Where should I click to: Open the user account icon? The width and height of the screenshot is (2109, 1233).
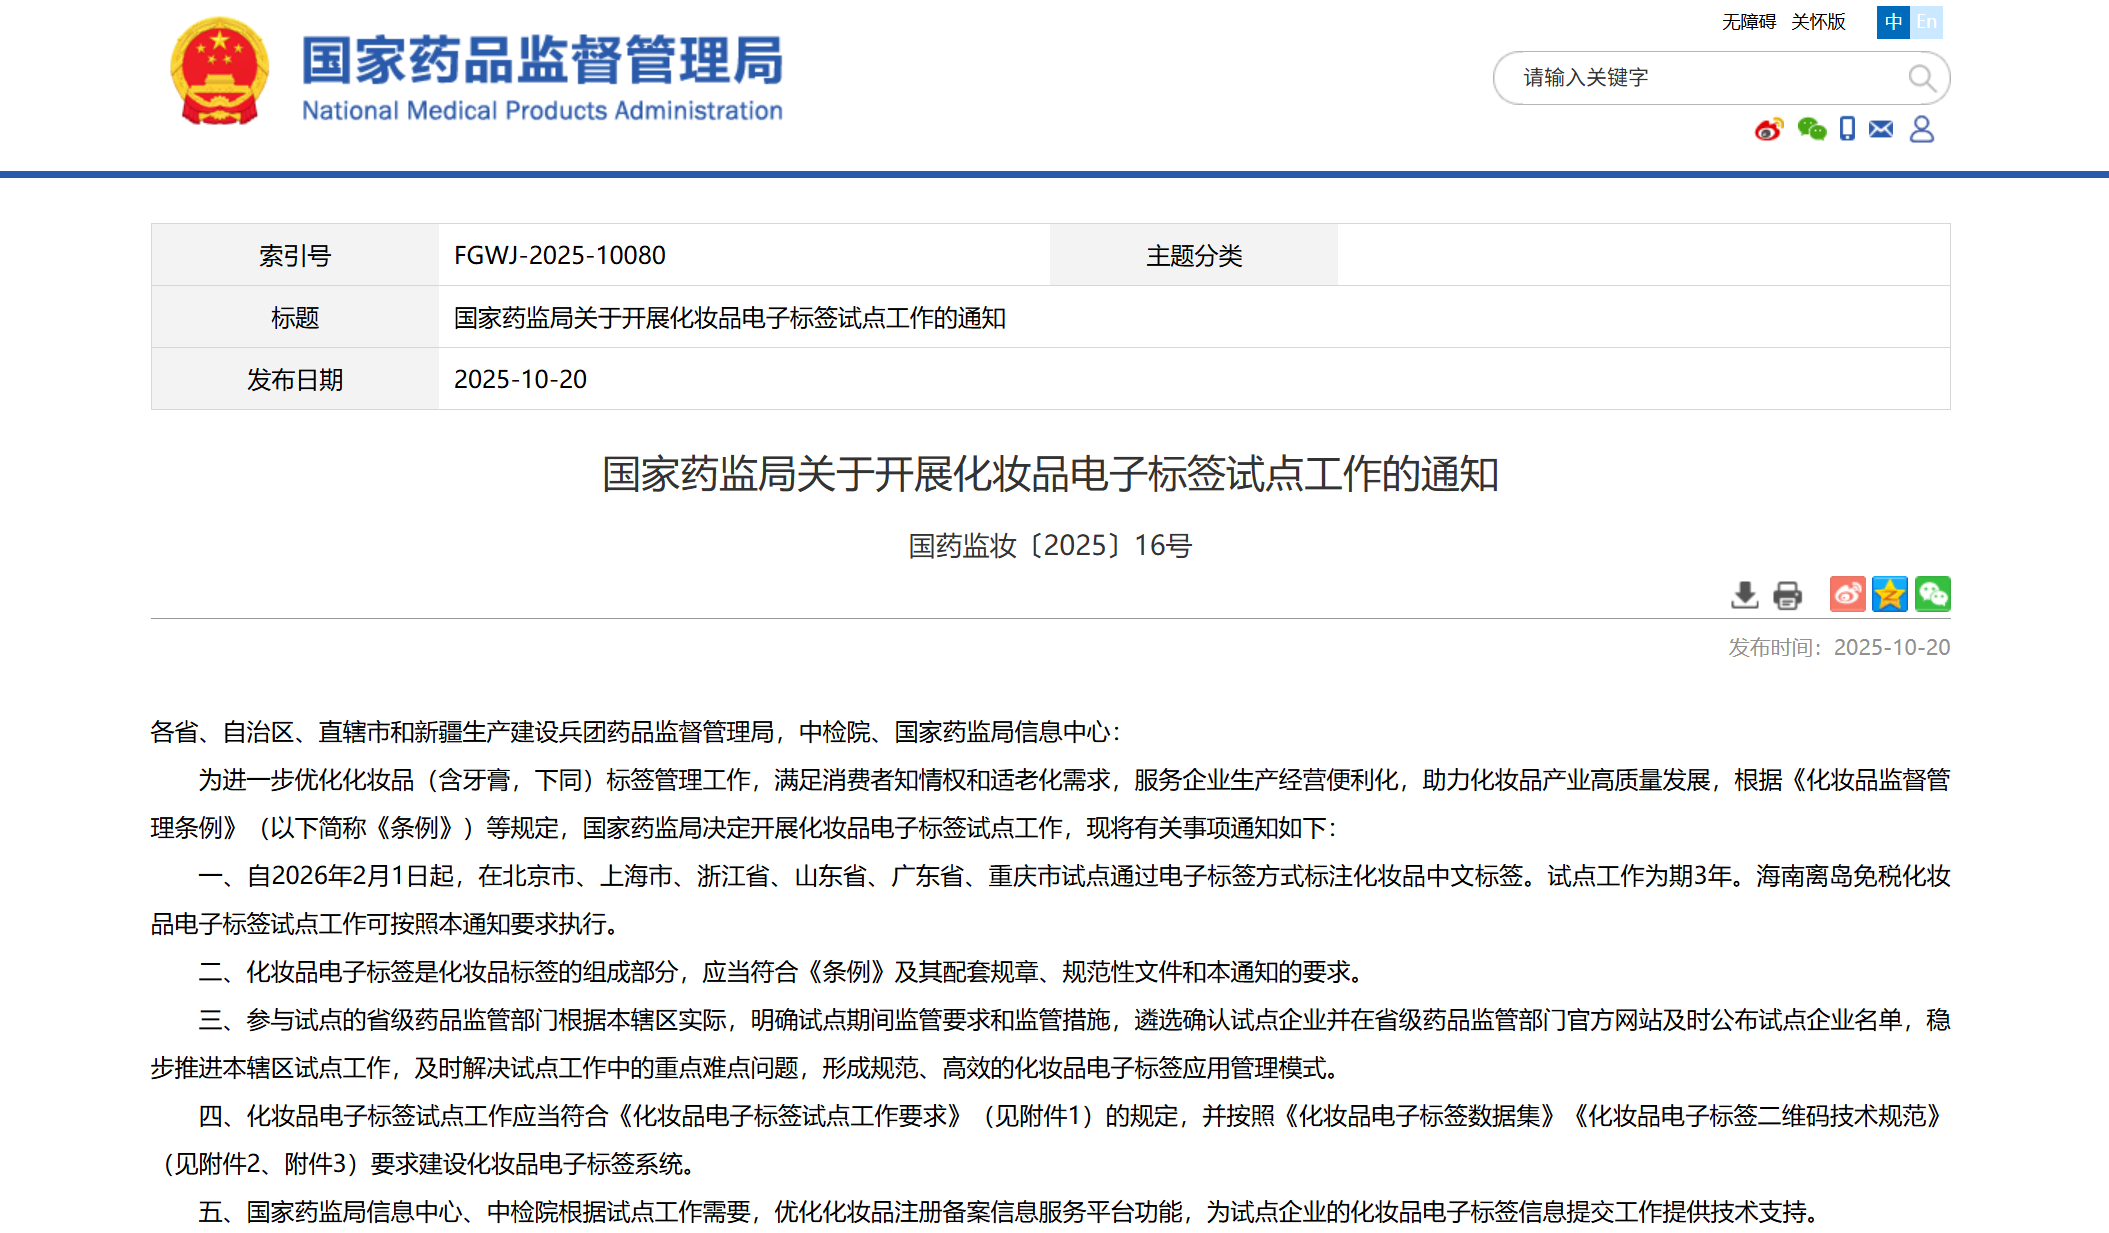[x=1921, y=129]
